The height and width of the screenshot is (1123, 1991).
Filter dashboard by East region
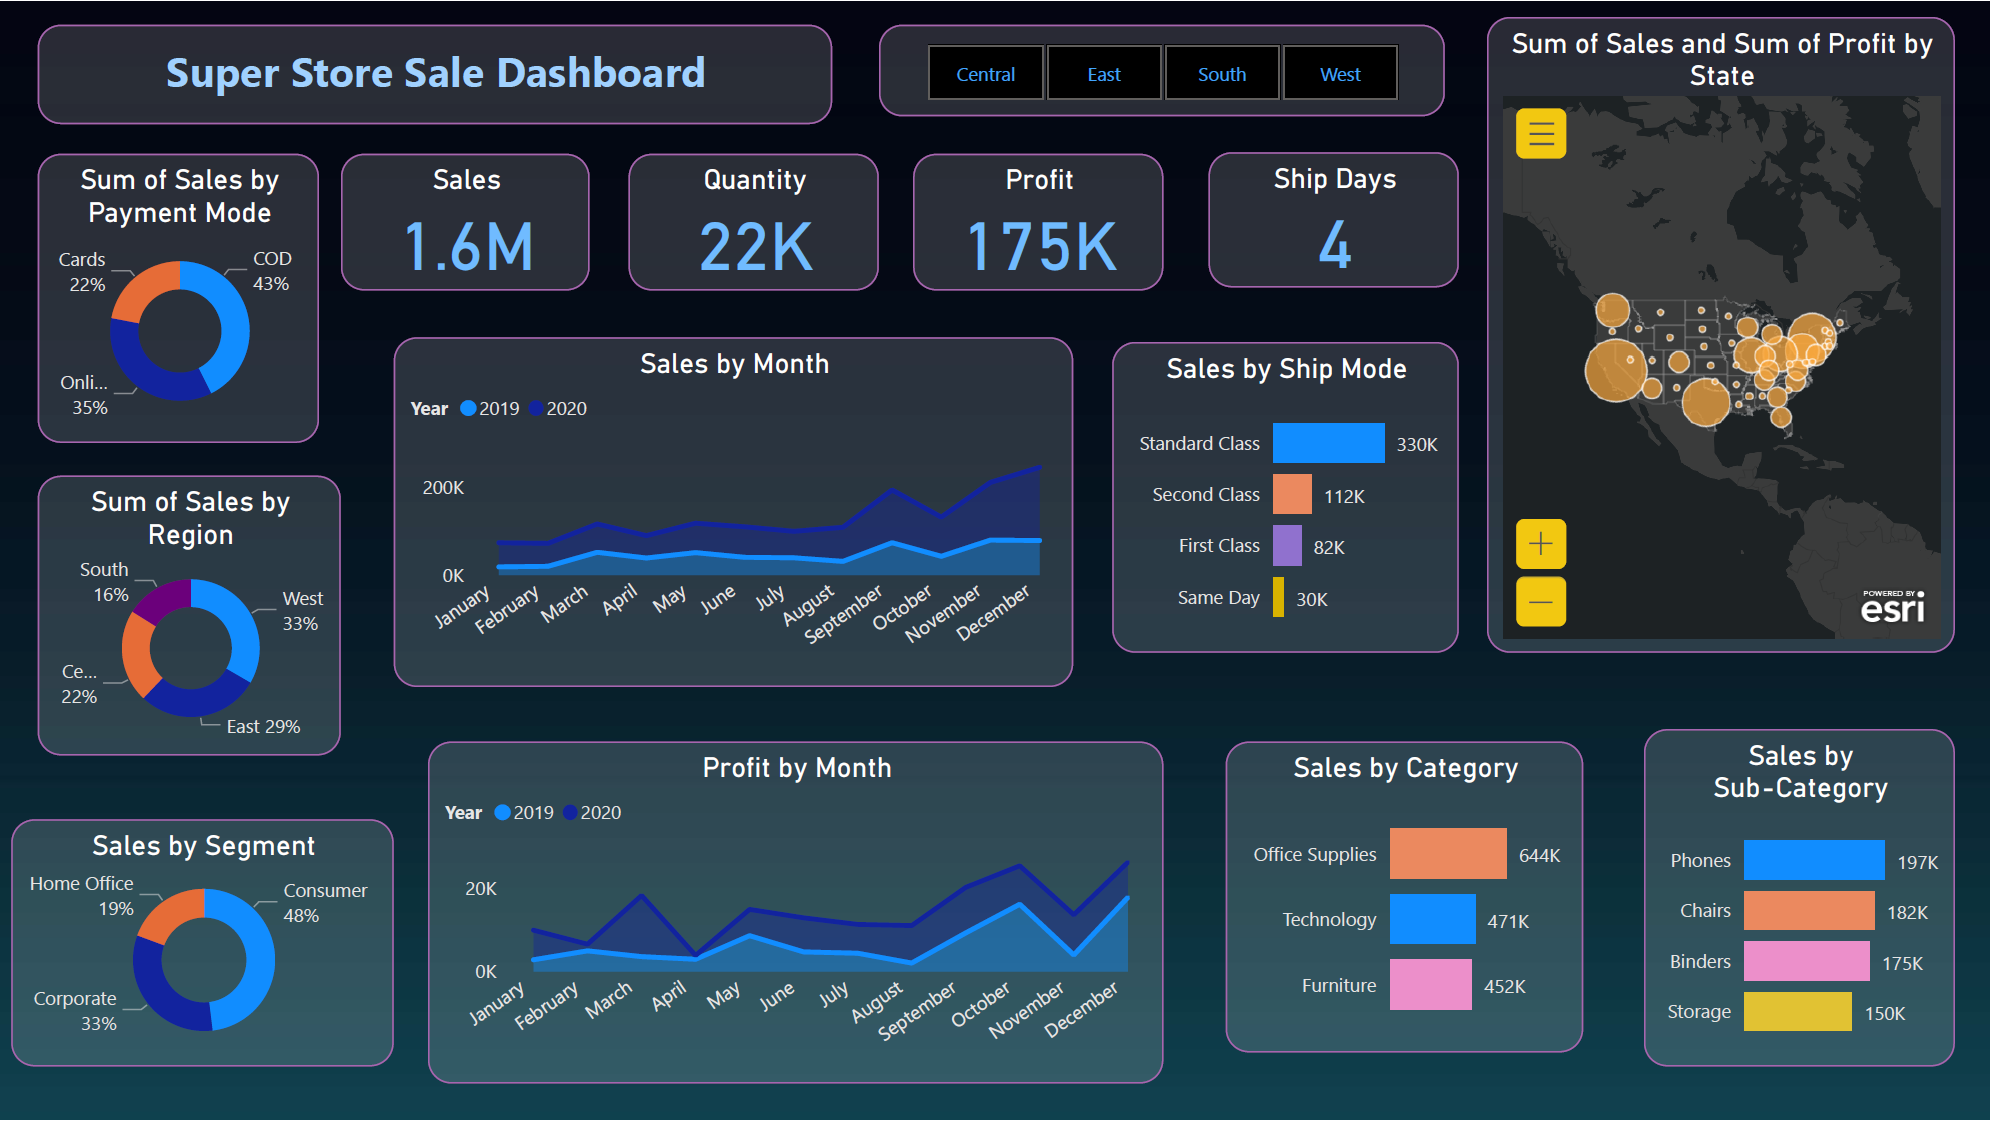(1103, 73)
